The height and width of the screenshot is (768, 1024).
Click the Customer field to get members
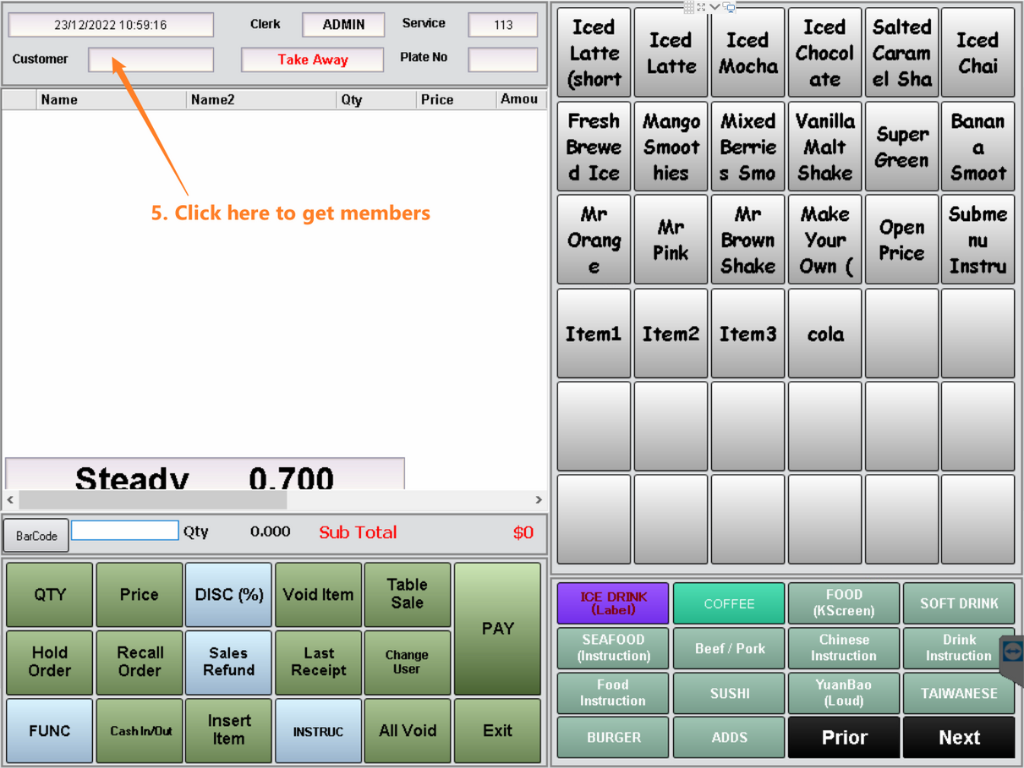150,60
